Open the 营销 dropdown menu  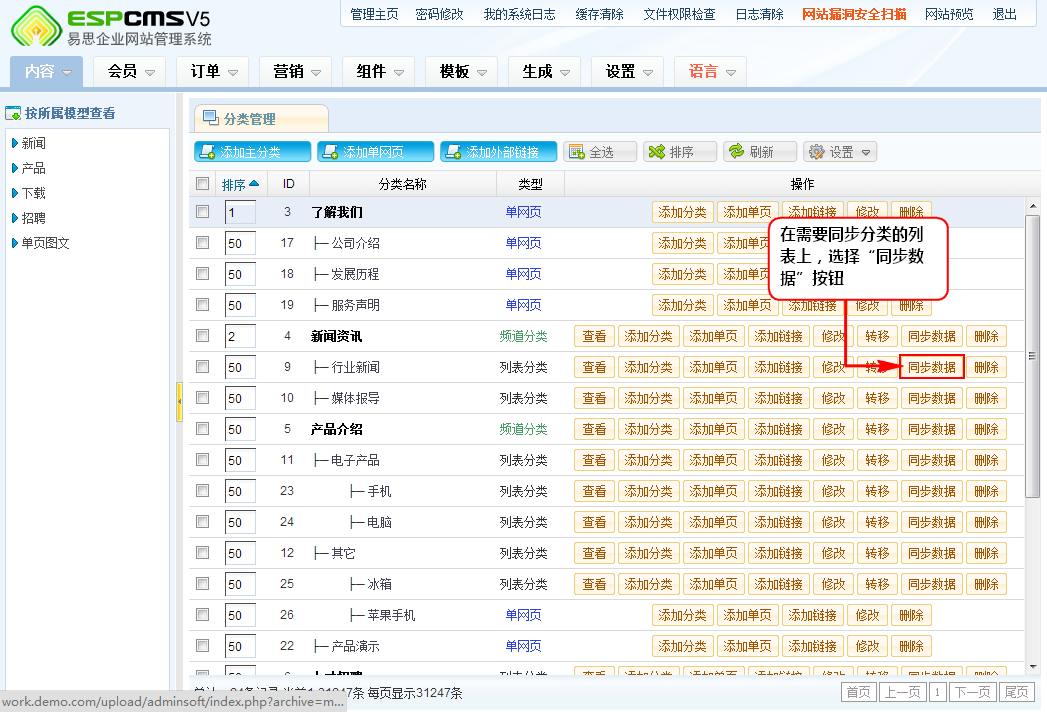[296, 71]
